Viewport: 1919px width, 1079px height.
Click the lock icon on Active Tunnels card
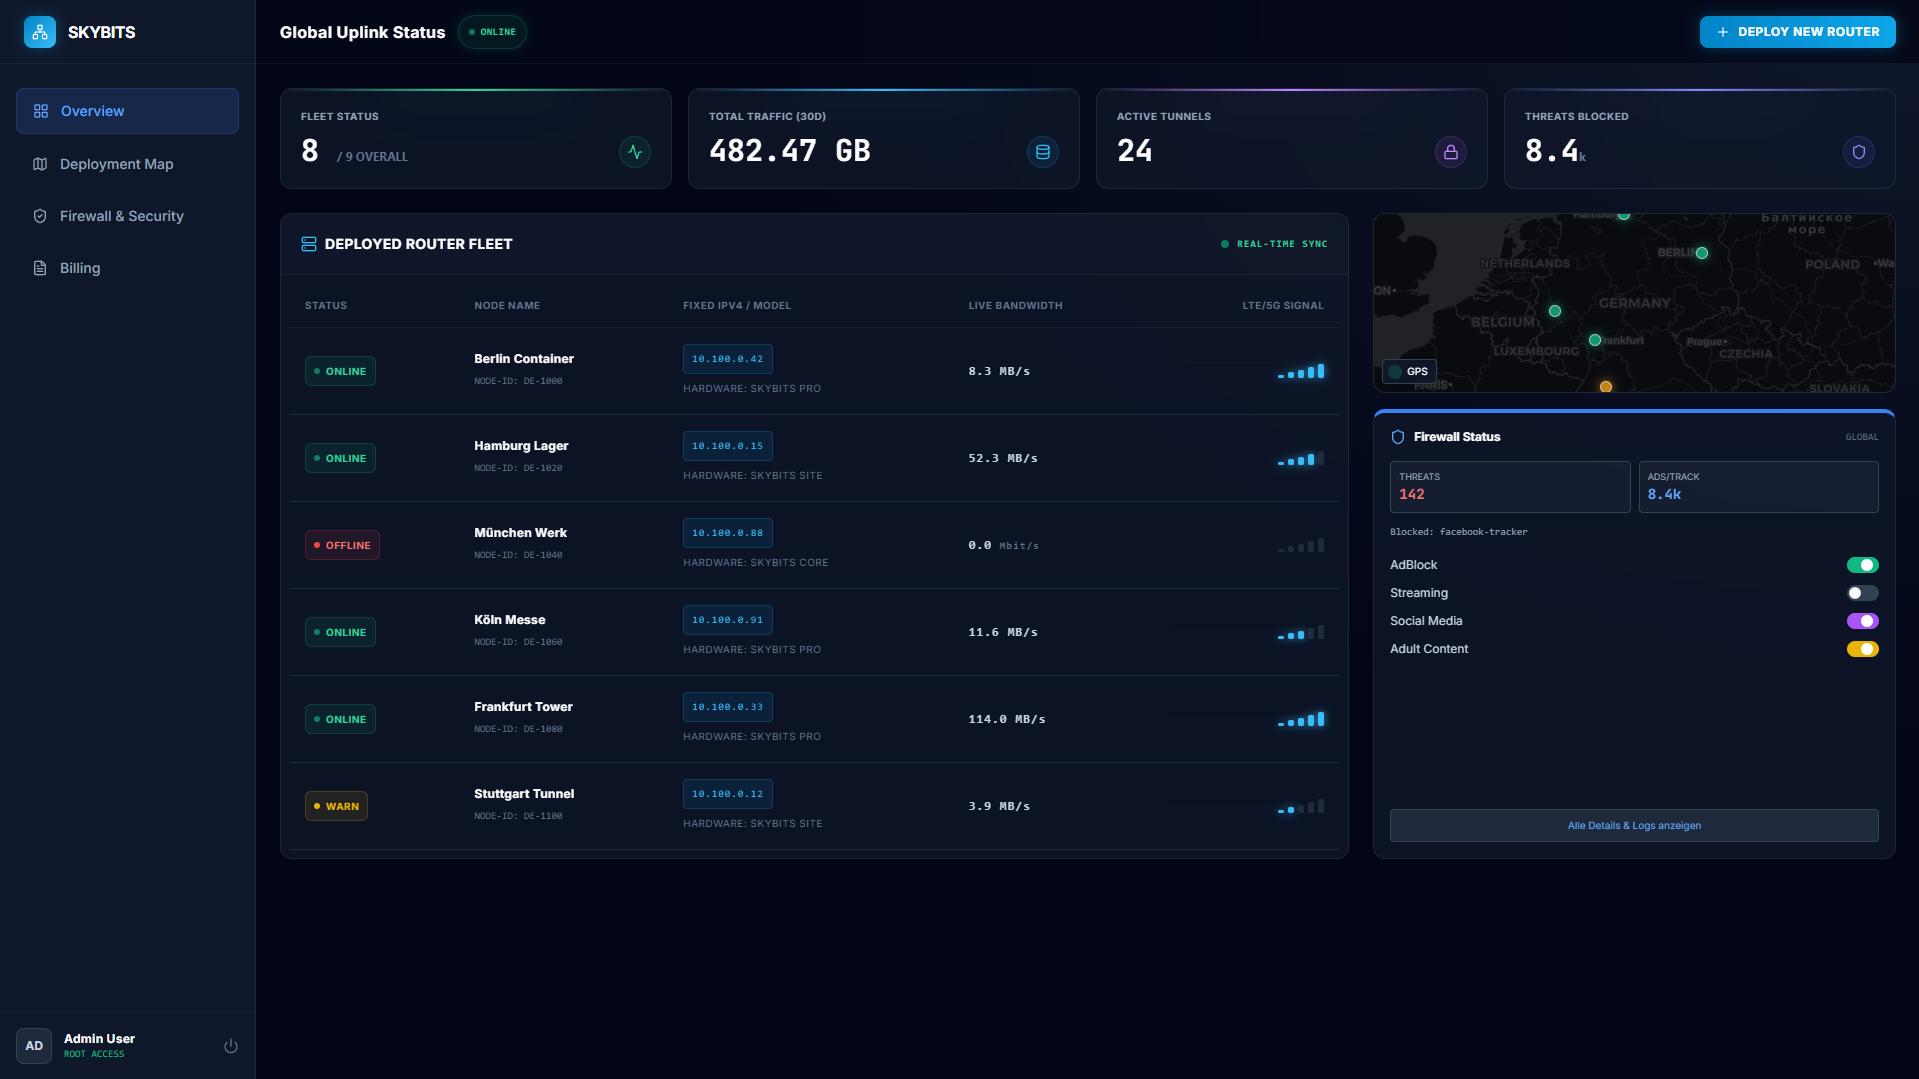(x=1451, y=152)
